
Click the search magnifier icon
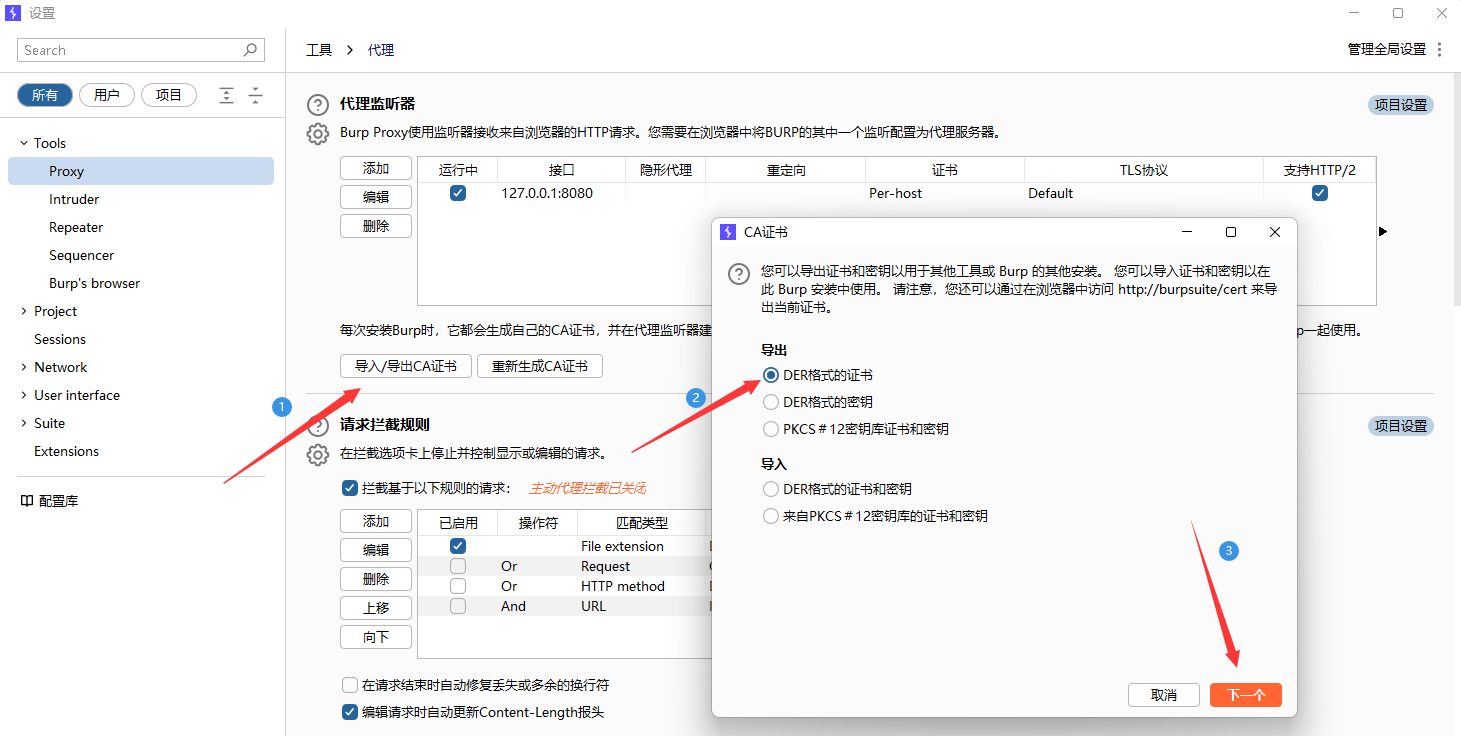coord(250,50)
